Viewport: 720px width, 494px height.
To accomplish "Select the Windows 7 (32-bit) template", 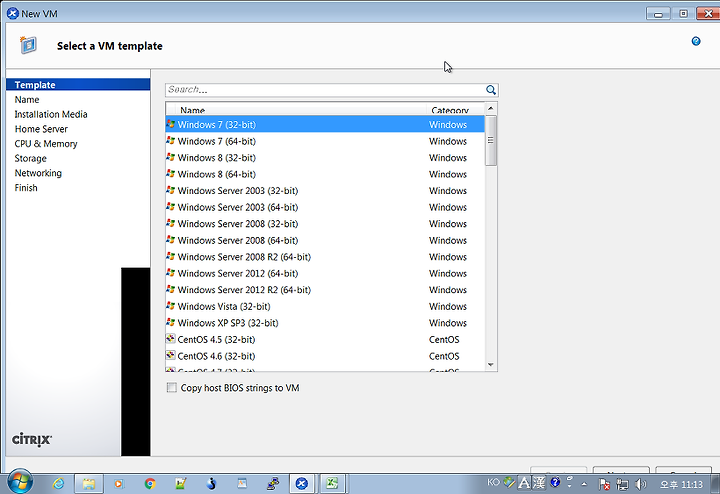I will [325, 124].
